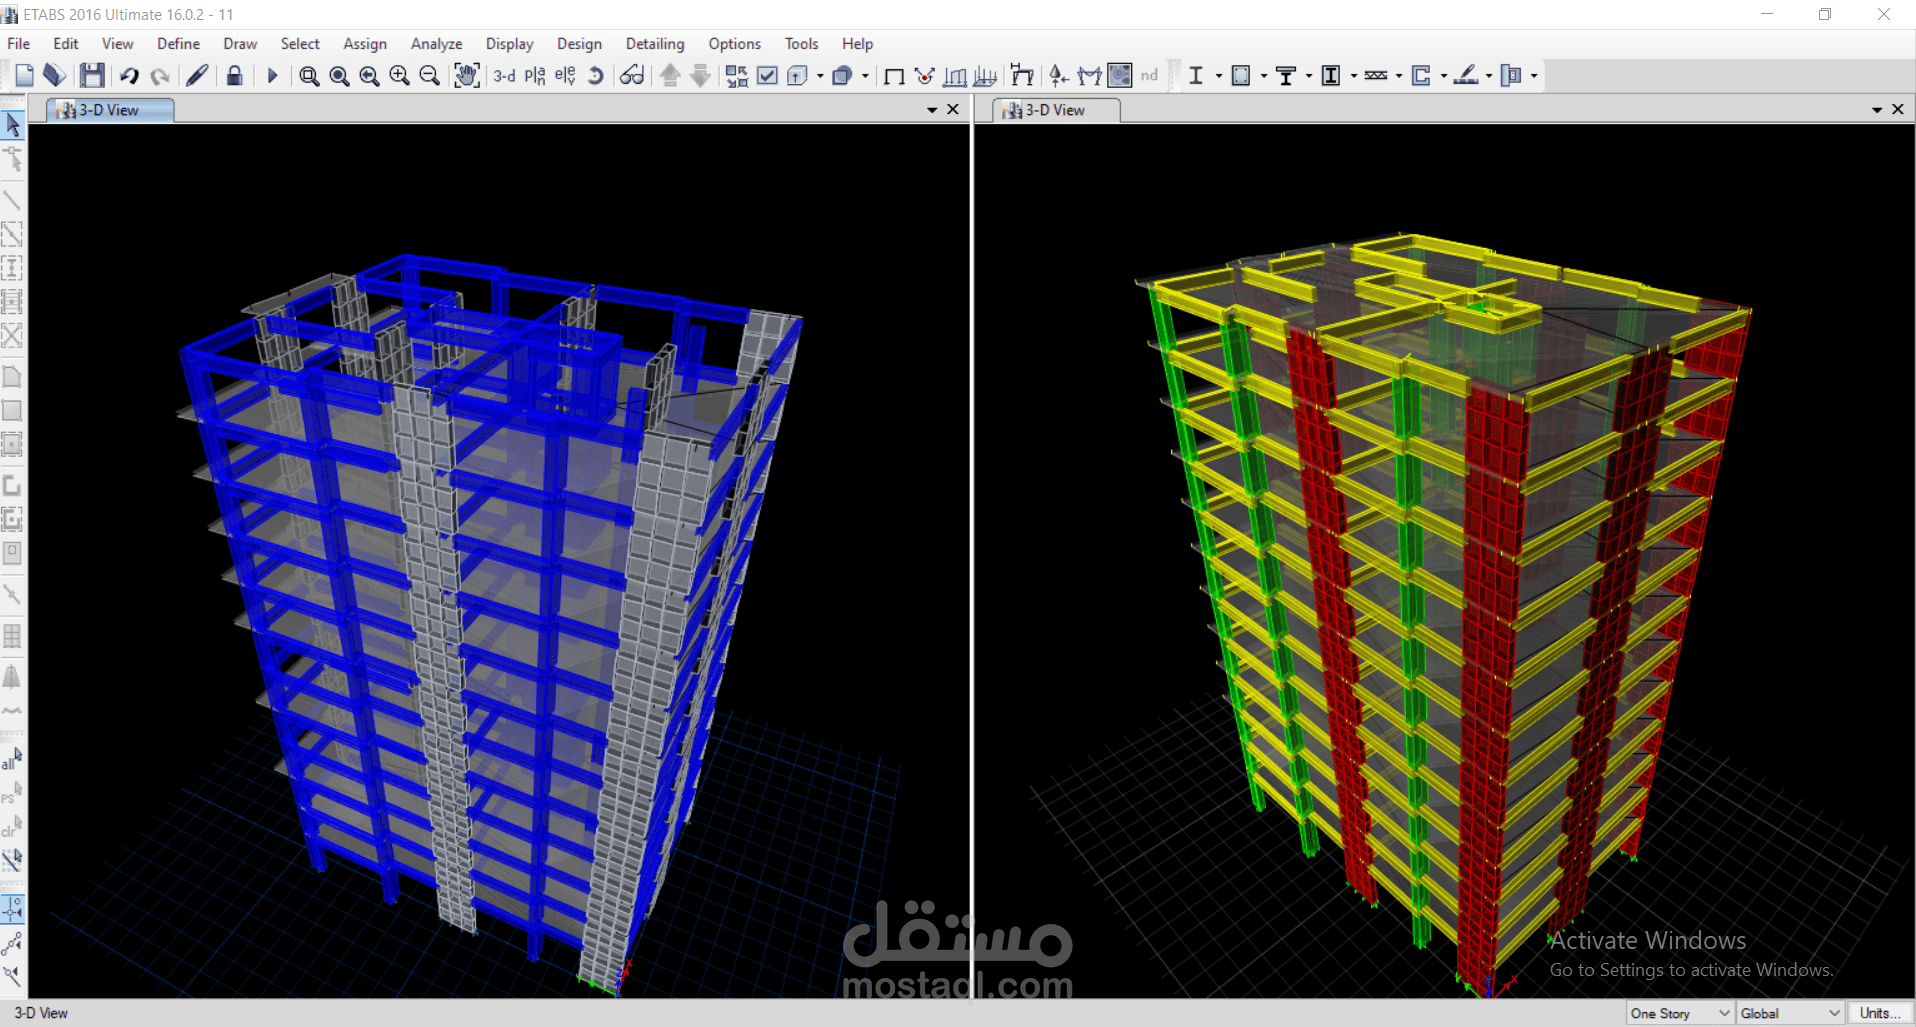This screenshot has width=1916, height=1027.
Task: Expand the concrete frame design dropdown arrow
Action: point(1264,76)
